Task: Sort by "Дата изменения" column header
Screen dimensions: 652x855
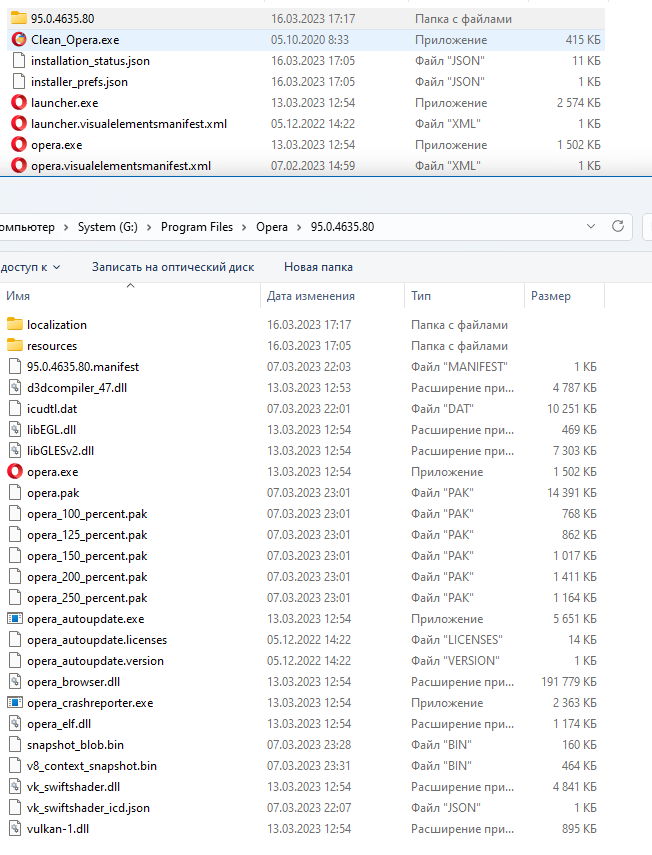Action: (310, 297)
